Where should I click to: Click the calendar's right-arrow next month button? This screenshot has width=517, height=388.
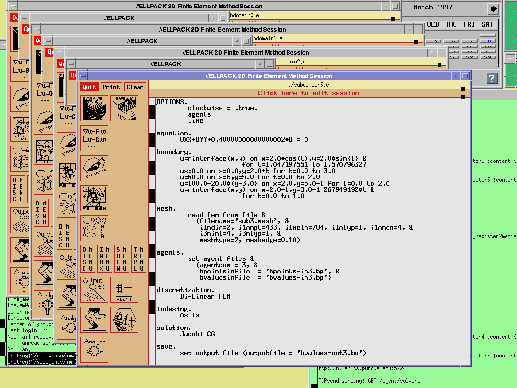pos(493,9)
